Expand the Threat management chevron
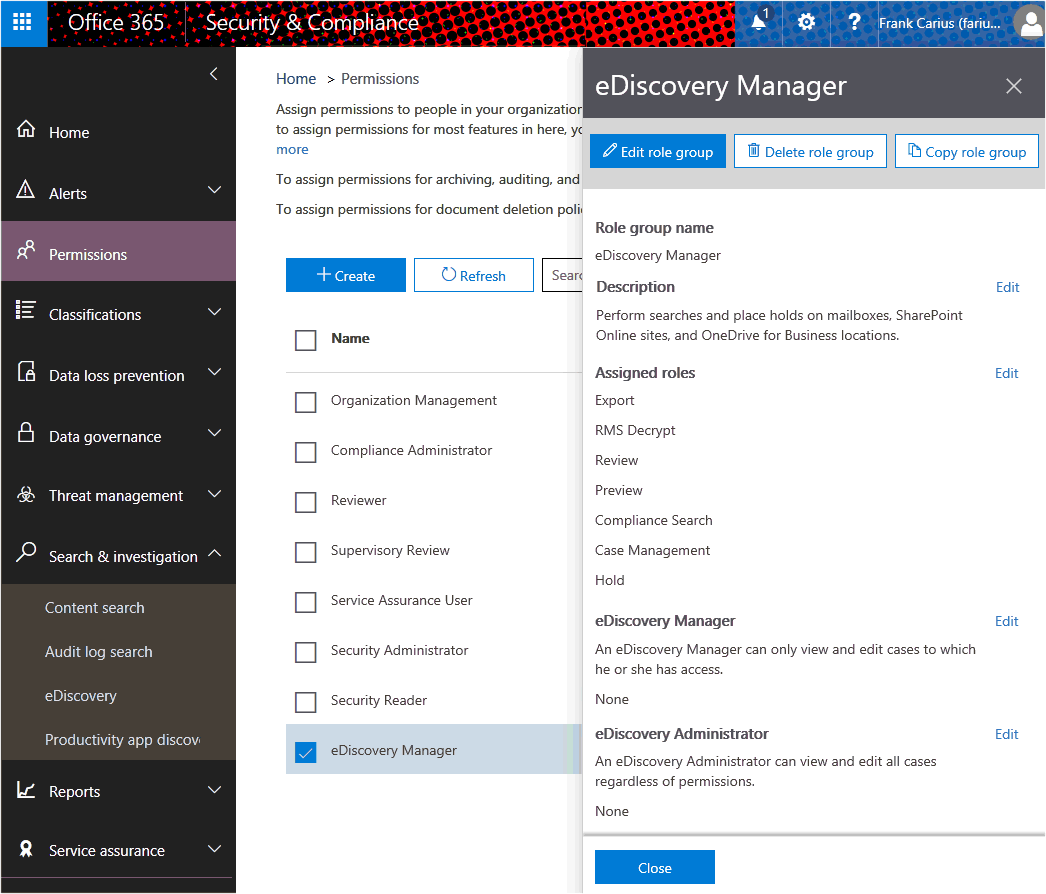Image resolution: width=1046 pixels, height=894 pixels. pos(214,494)
